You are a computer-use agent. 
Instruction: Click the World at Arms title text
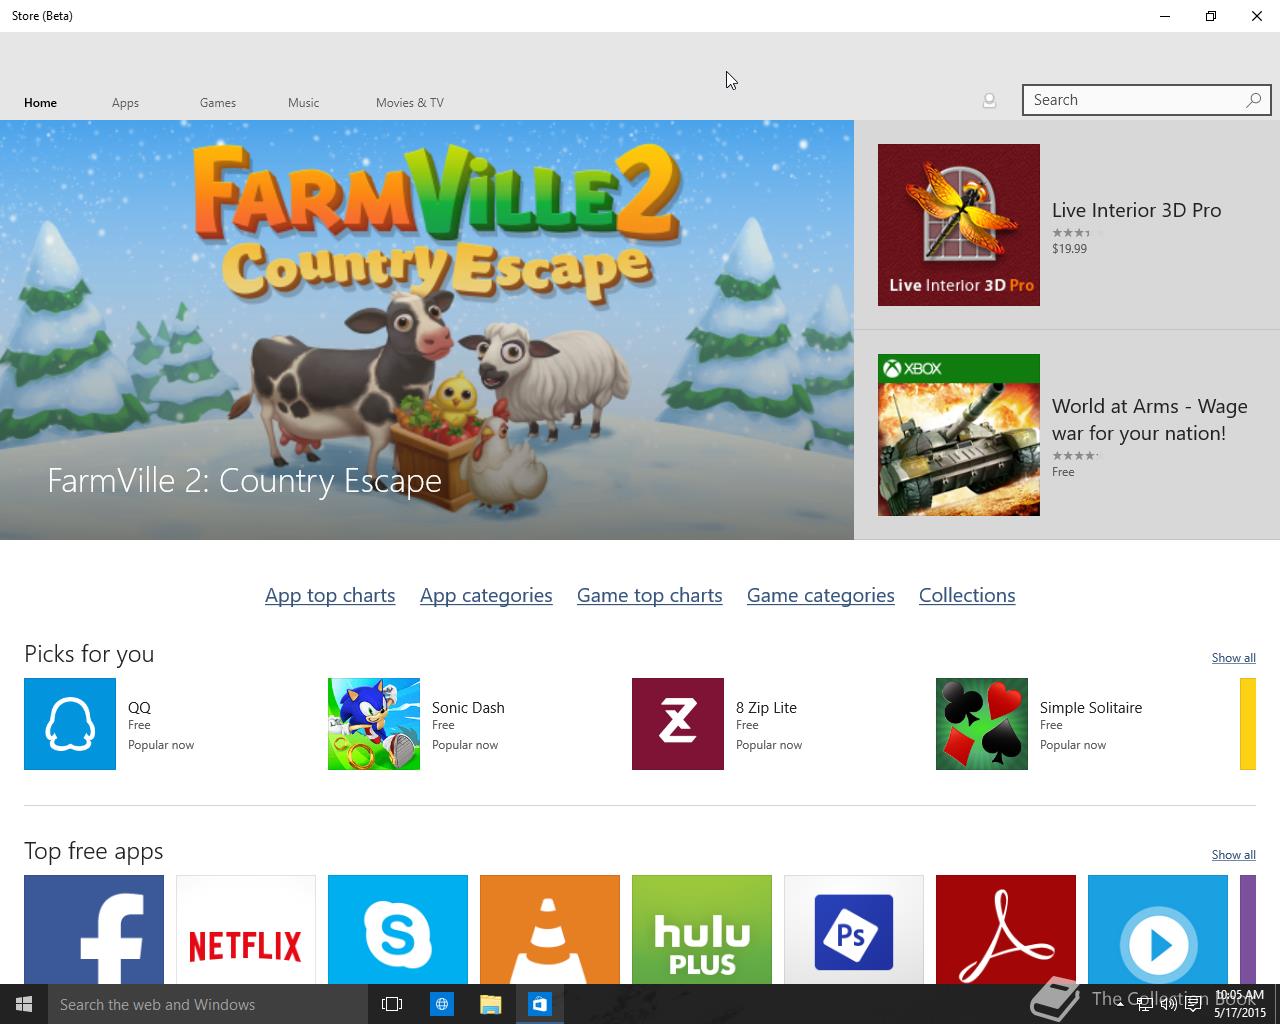coord(1150,420)
